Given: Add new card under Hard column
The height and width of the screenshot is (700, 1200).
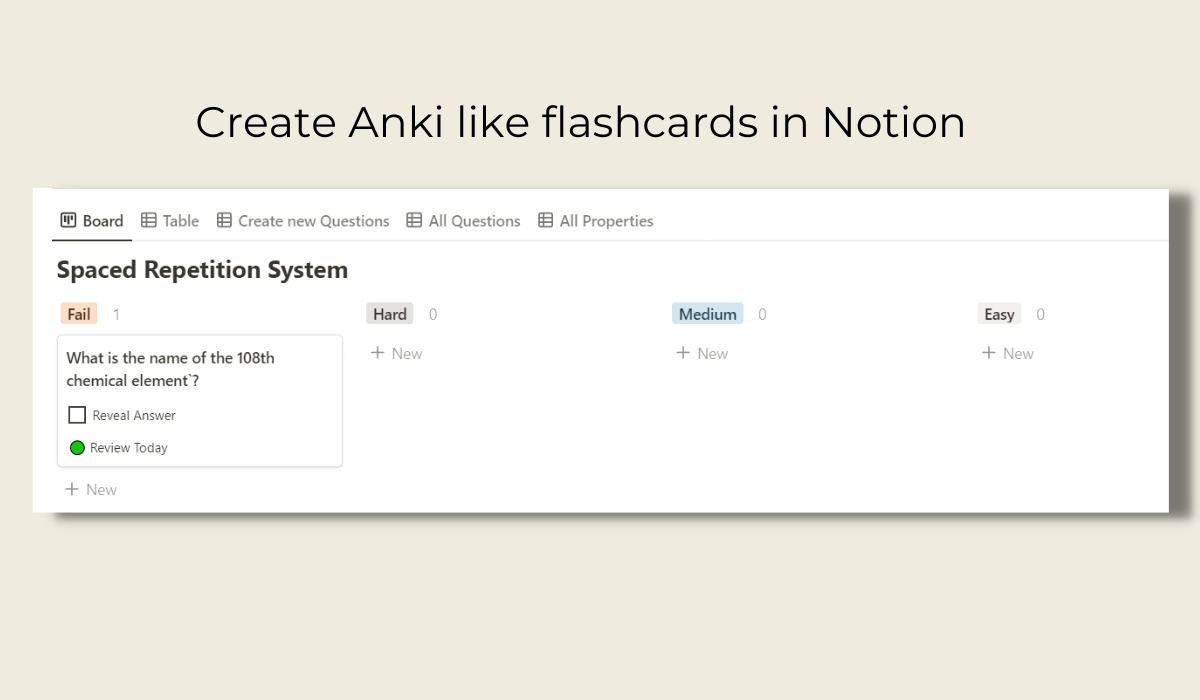Looking at the screenshot, I should click(x=397, y=353).
